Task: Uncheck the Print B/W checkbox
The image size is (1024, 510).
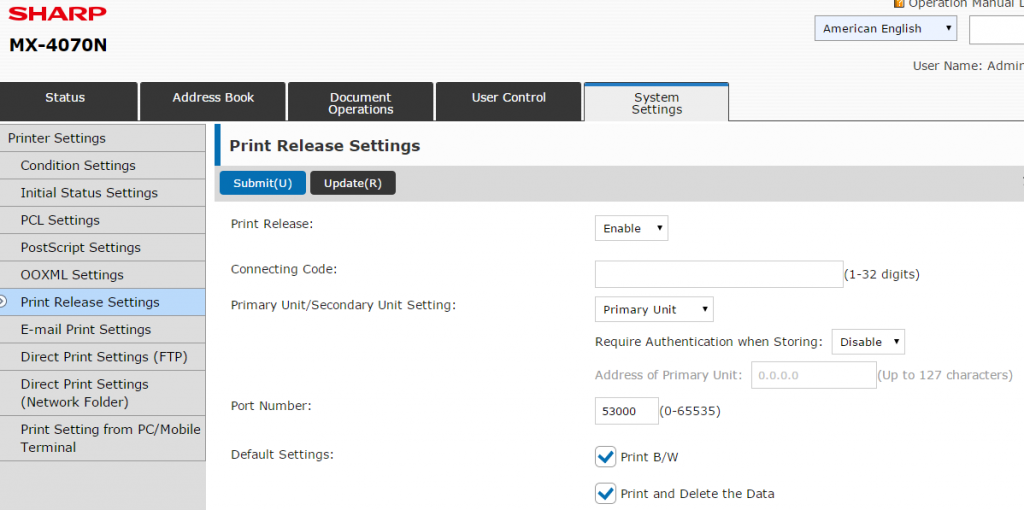Action: tap(605, 457)
